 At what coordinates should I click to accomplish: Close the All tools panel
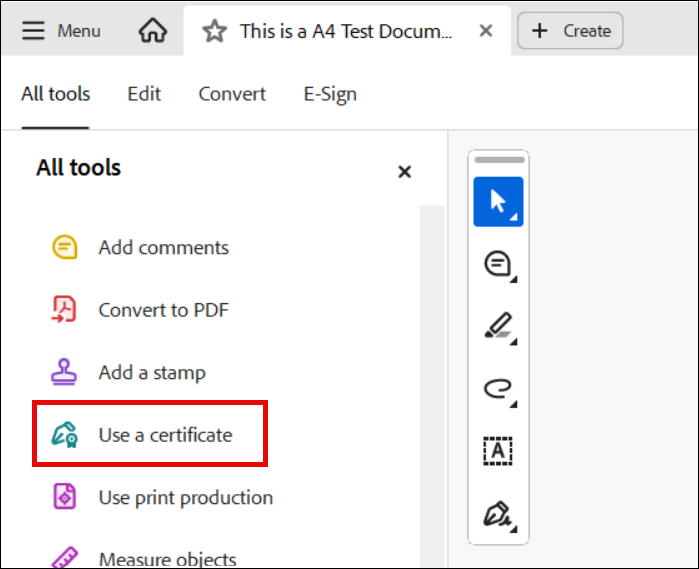coord(404,172)
